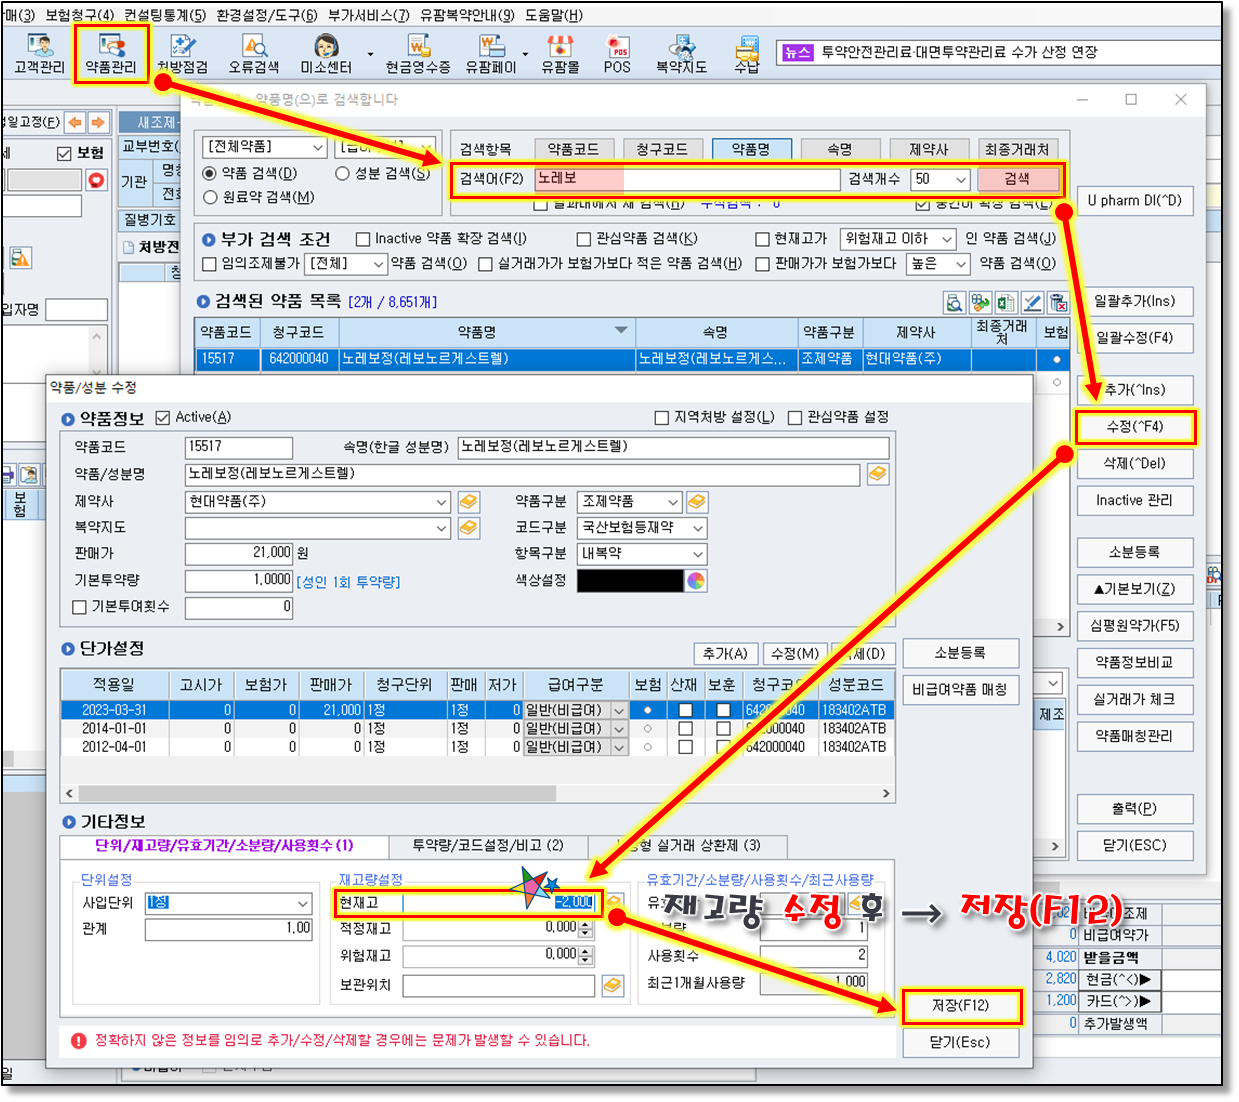Enable 관심약품 검색(K) checkbox

tap(584, 239)
